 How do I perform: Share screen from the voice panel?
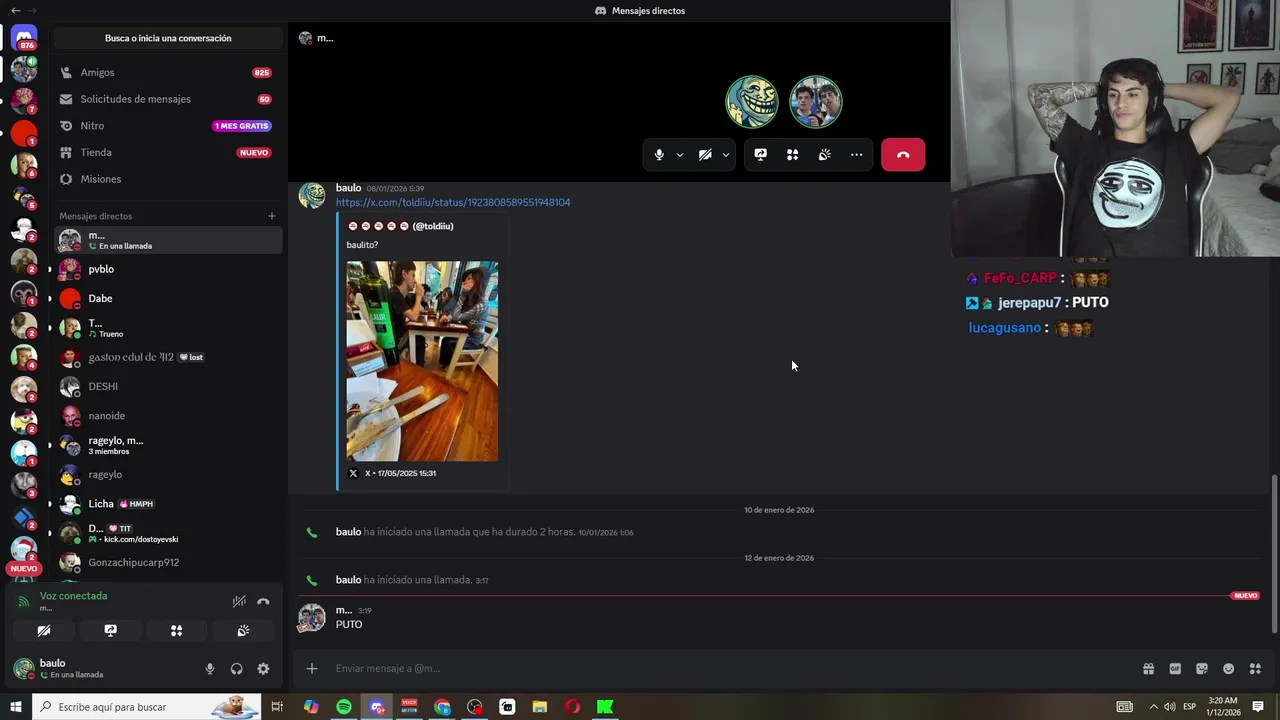click(x=110, y=631)
